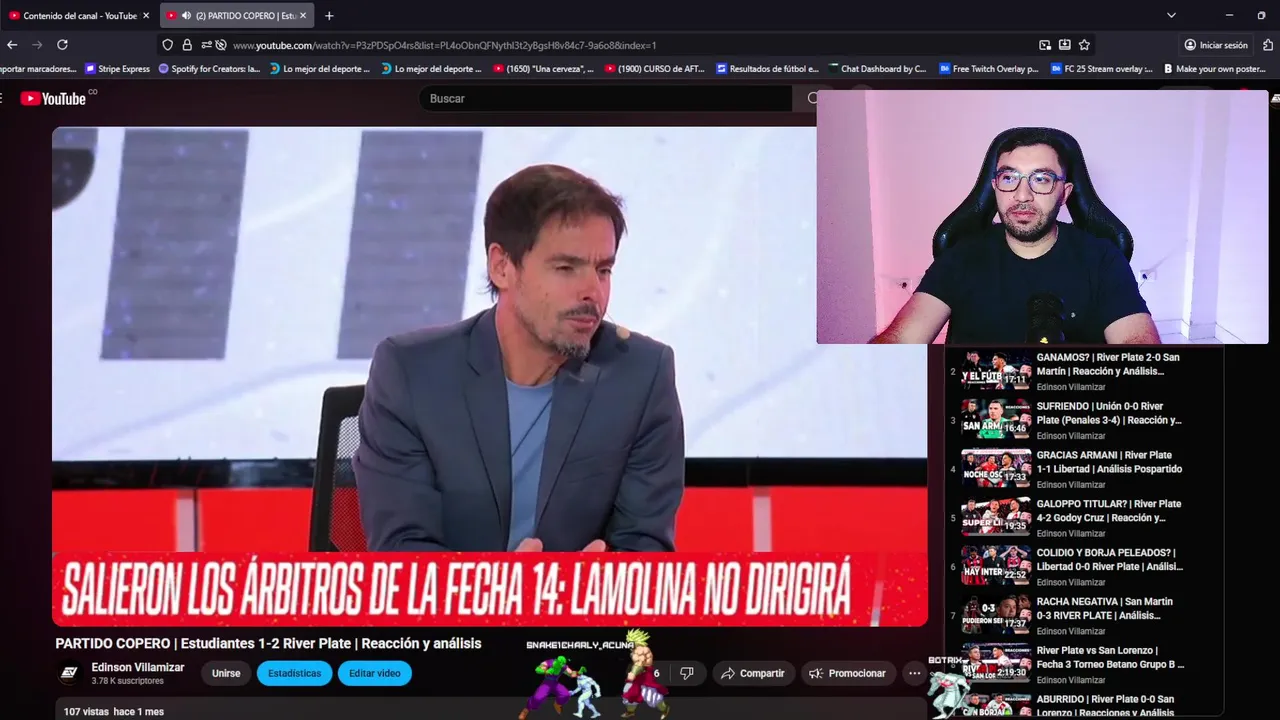Open the browser toolbar icon right of 'Iniciar sesión'
The height and width of the screenshot is (720, 1280).
(1268, 45)
